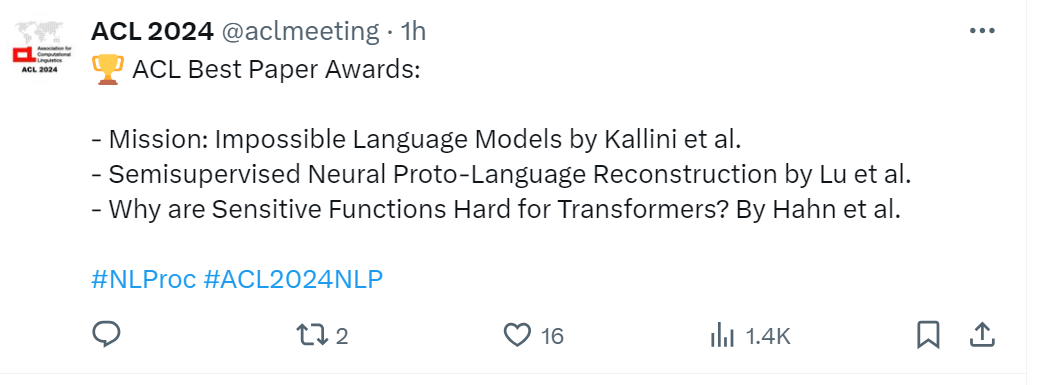Screen dimensions: 1044x385
Task: Follow the #NLProc hashtag
Action: pos(143,280)
